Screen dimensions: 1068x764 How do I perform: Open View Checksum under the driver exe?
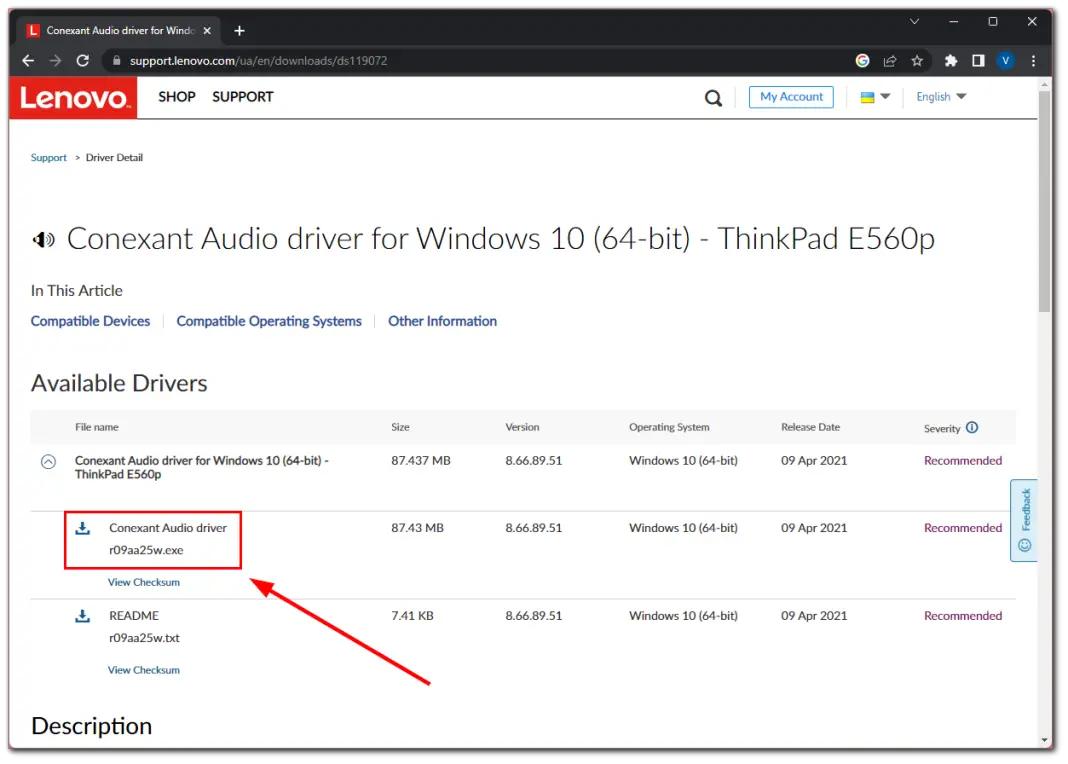143,581
